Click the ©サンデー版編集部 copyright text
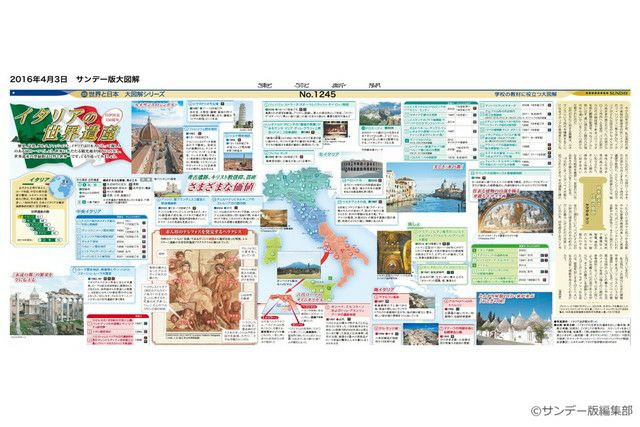640x427 pixels. tap(580, 410)
